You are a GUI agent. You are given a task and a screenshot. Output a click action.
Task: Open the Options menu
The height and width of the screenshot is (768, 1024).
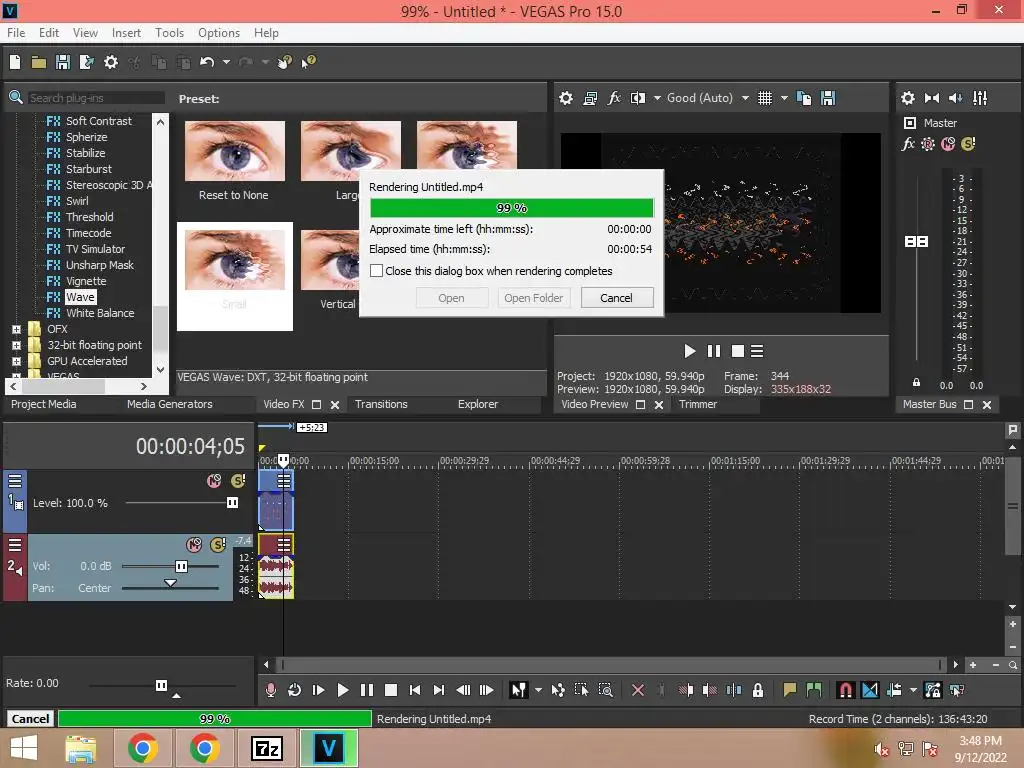coord(219,33)
